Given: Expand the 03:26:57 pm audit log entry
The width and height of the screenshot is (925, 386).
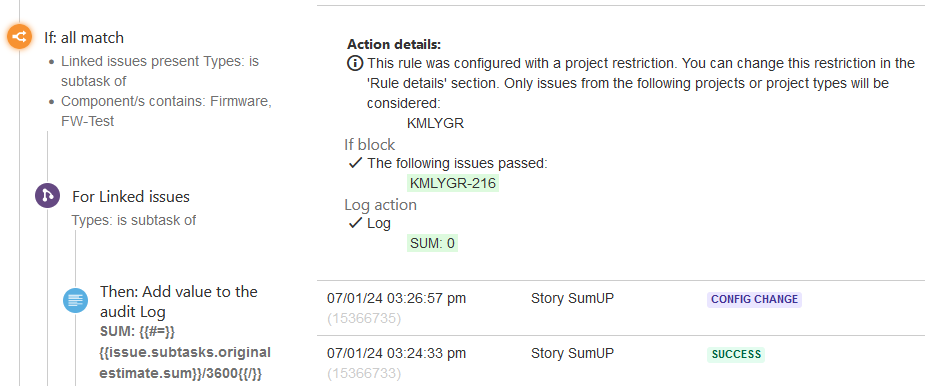Looking at the screenshot, I should (396, 299).
